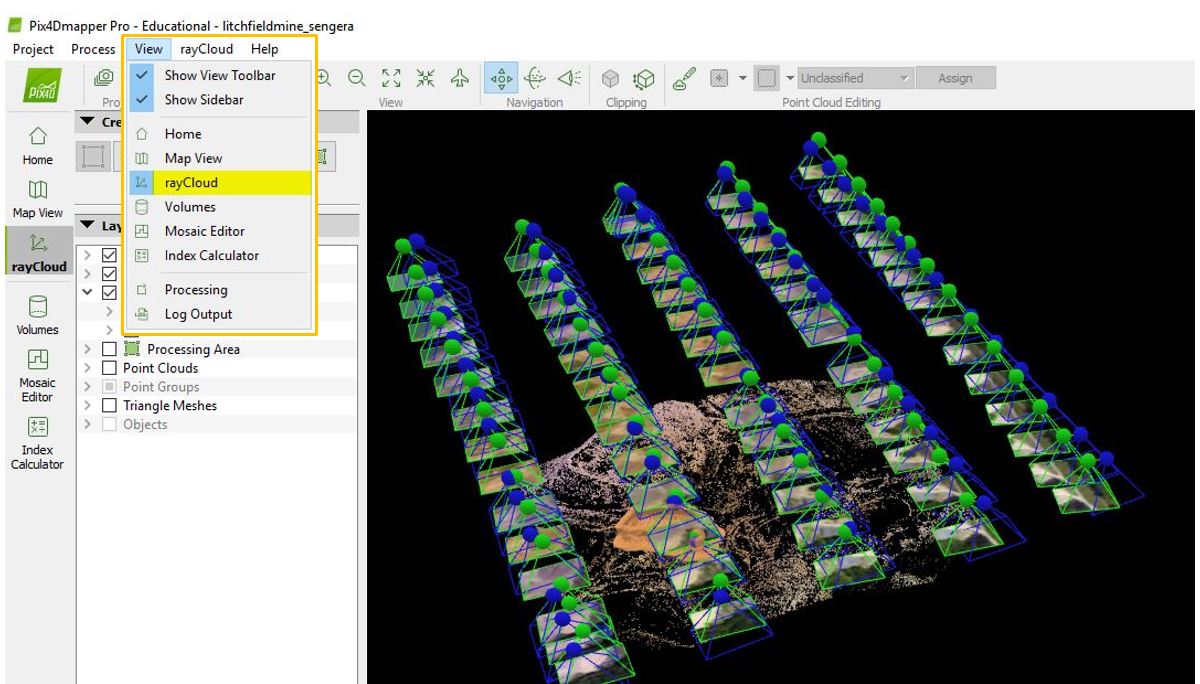Select the Volumes tool in the sidebar

(x=37, y=315)
